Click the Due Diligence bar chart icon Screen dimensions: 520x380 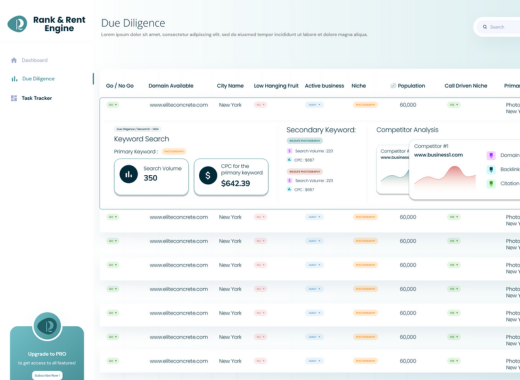pyautogui.click(x=14, y=79)
